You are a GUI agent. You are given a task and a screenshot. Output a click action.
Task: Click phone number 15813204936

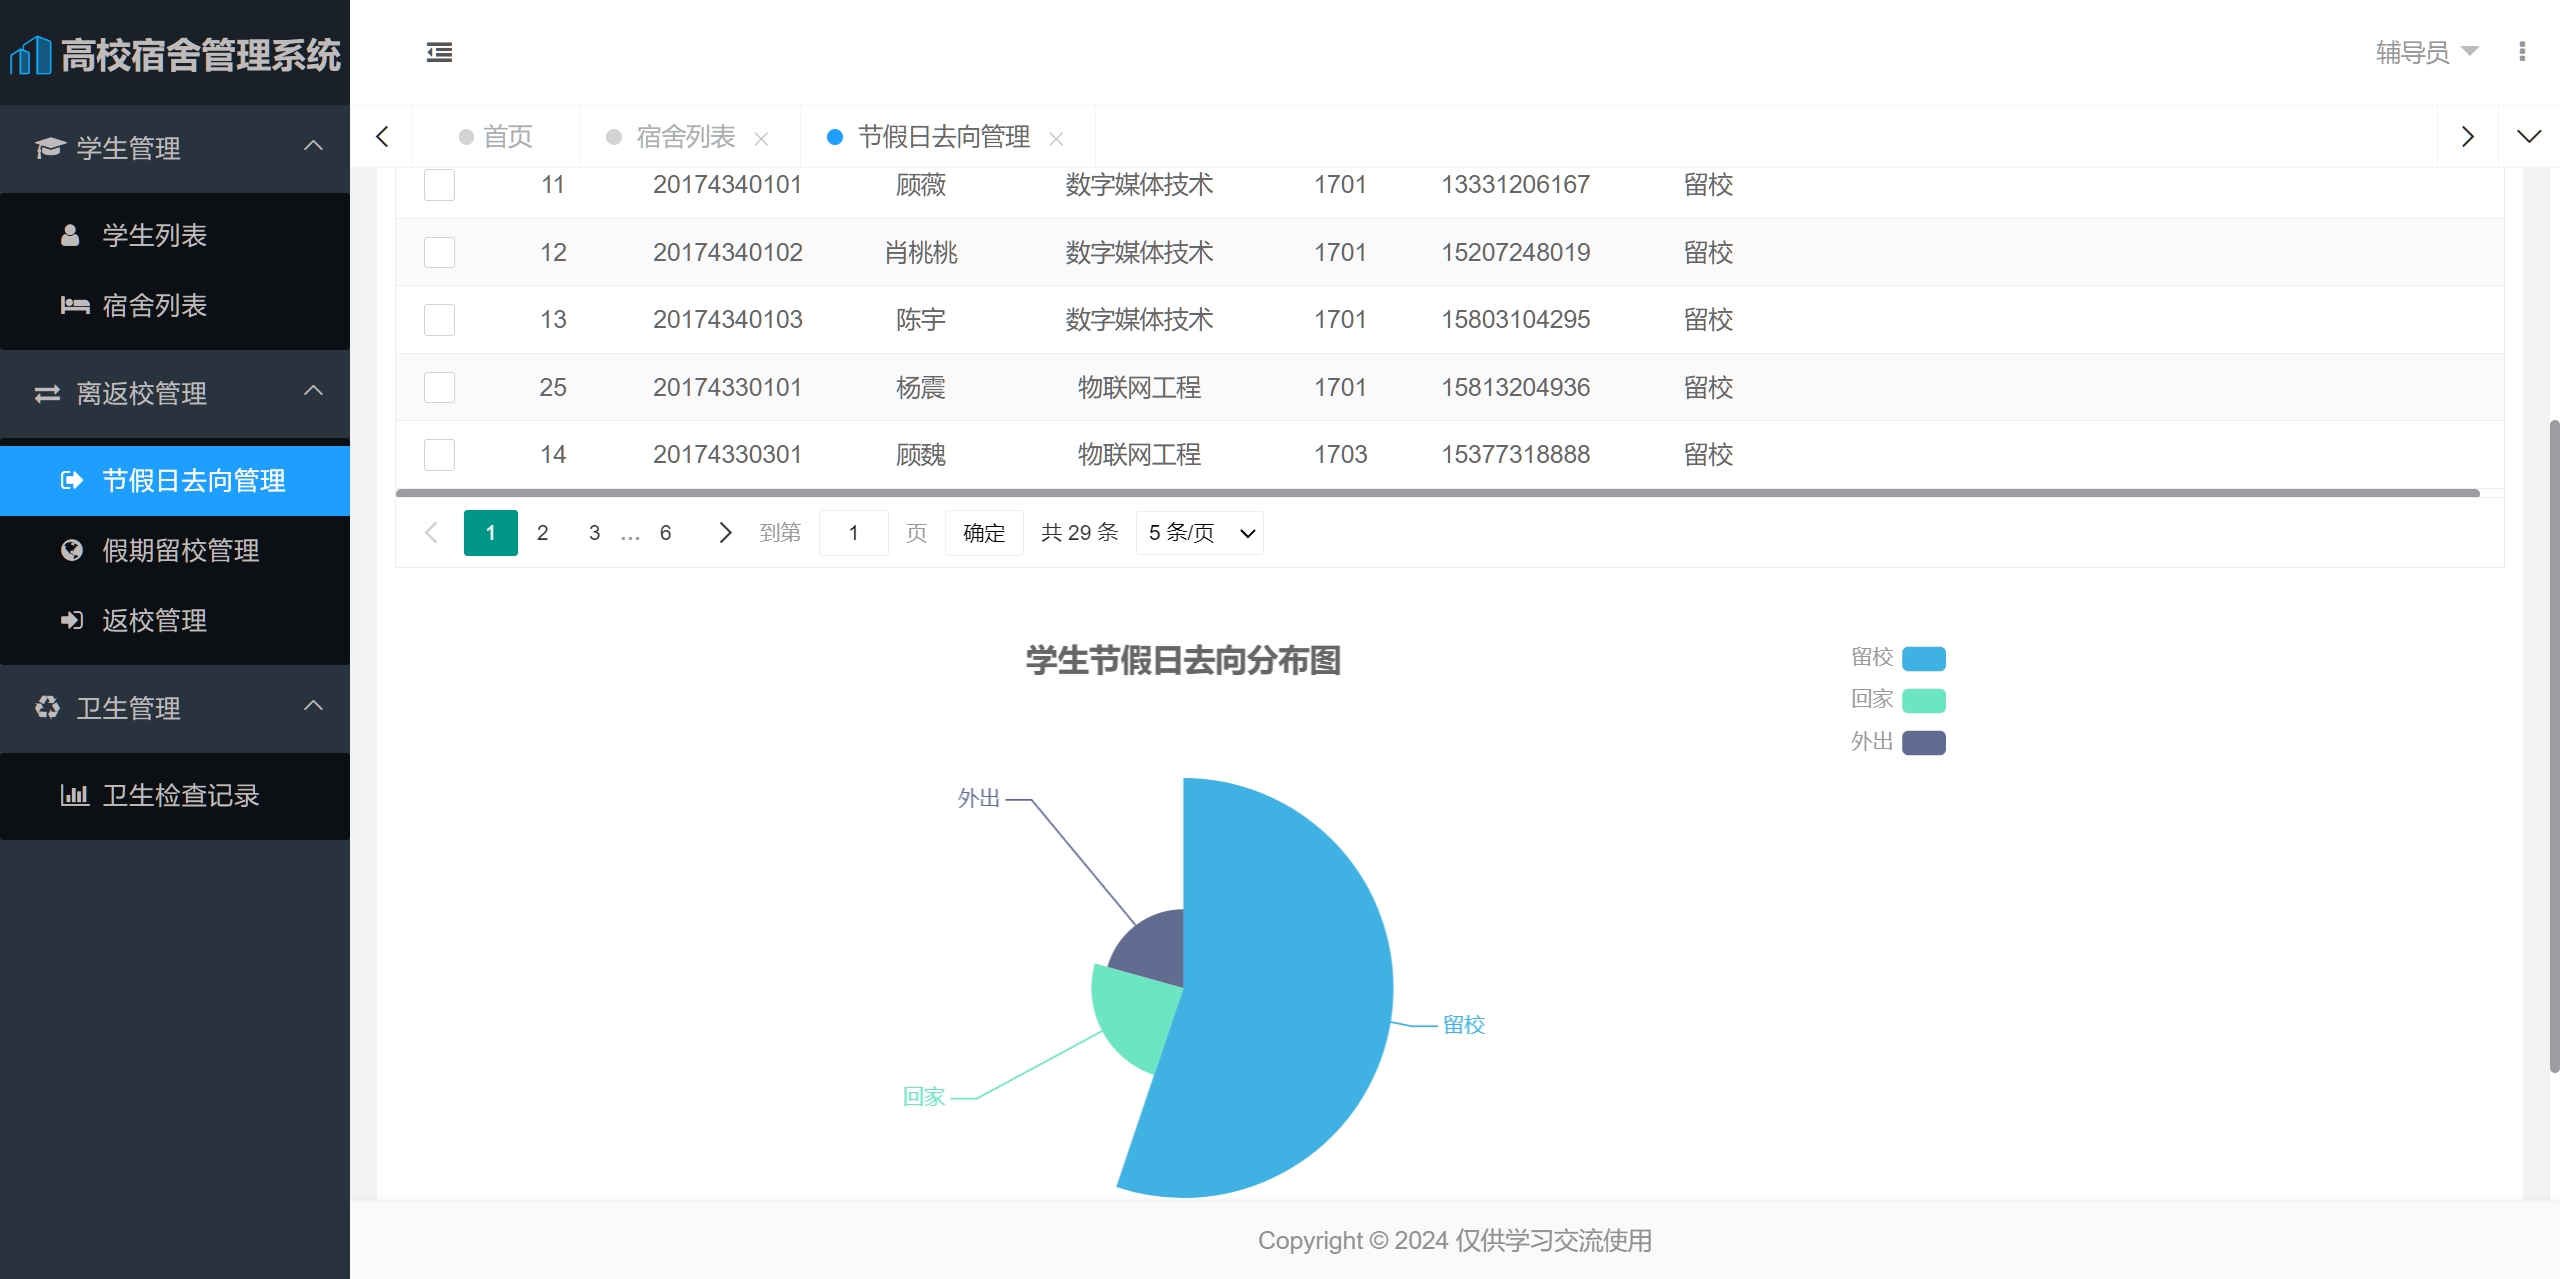(1515, 387)
